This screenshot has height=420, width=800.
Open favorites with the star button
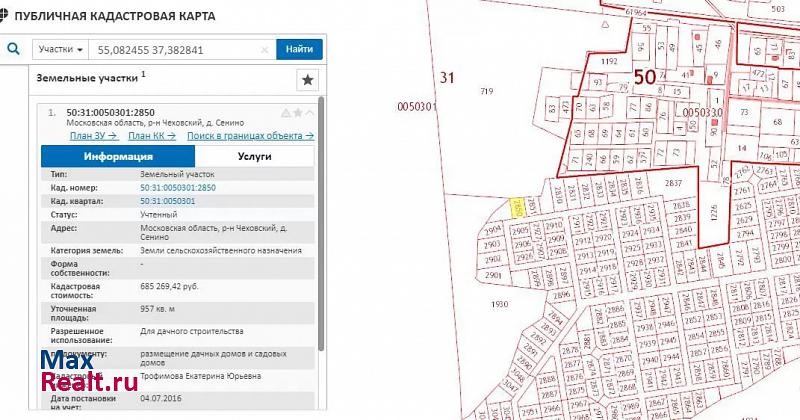pos(307,80)
